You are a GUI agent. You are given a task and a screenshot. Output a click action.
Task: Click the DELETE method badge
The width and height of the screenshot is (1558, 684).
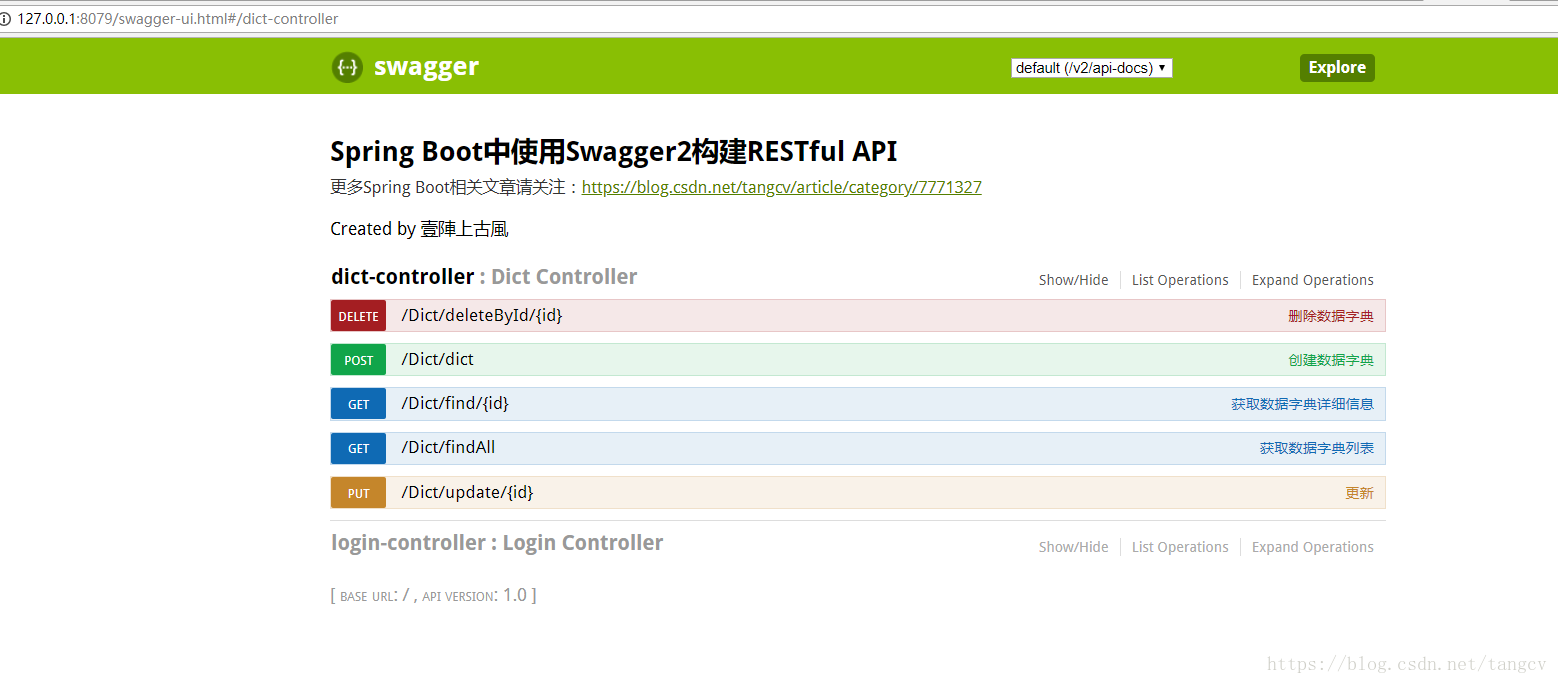pos(358,316)
